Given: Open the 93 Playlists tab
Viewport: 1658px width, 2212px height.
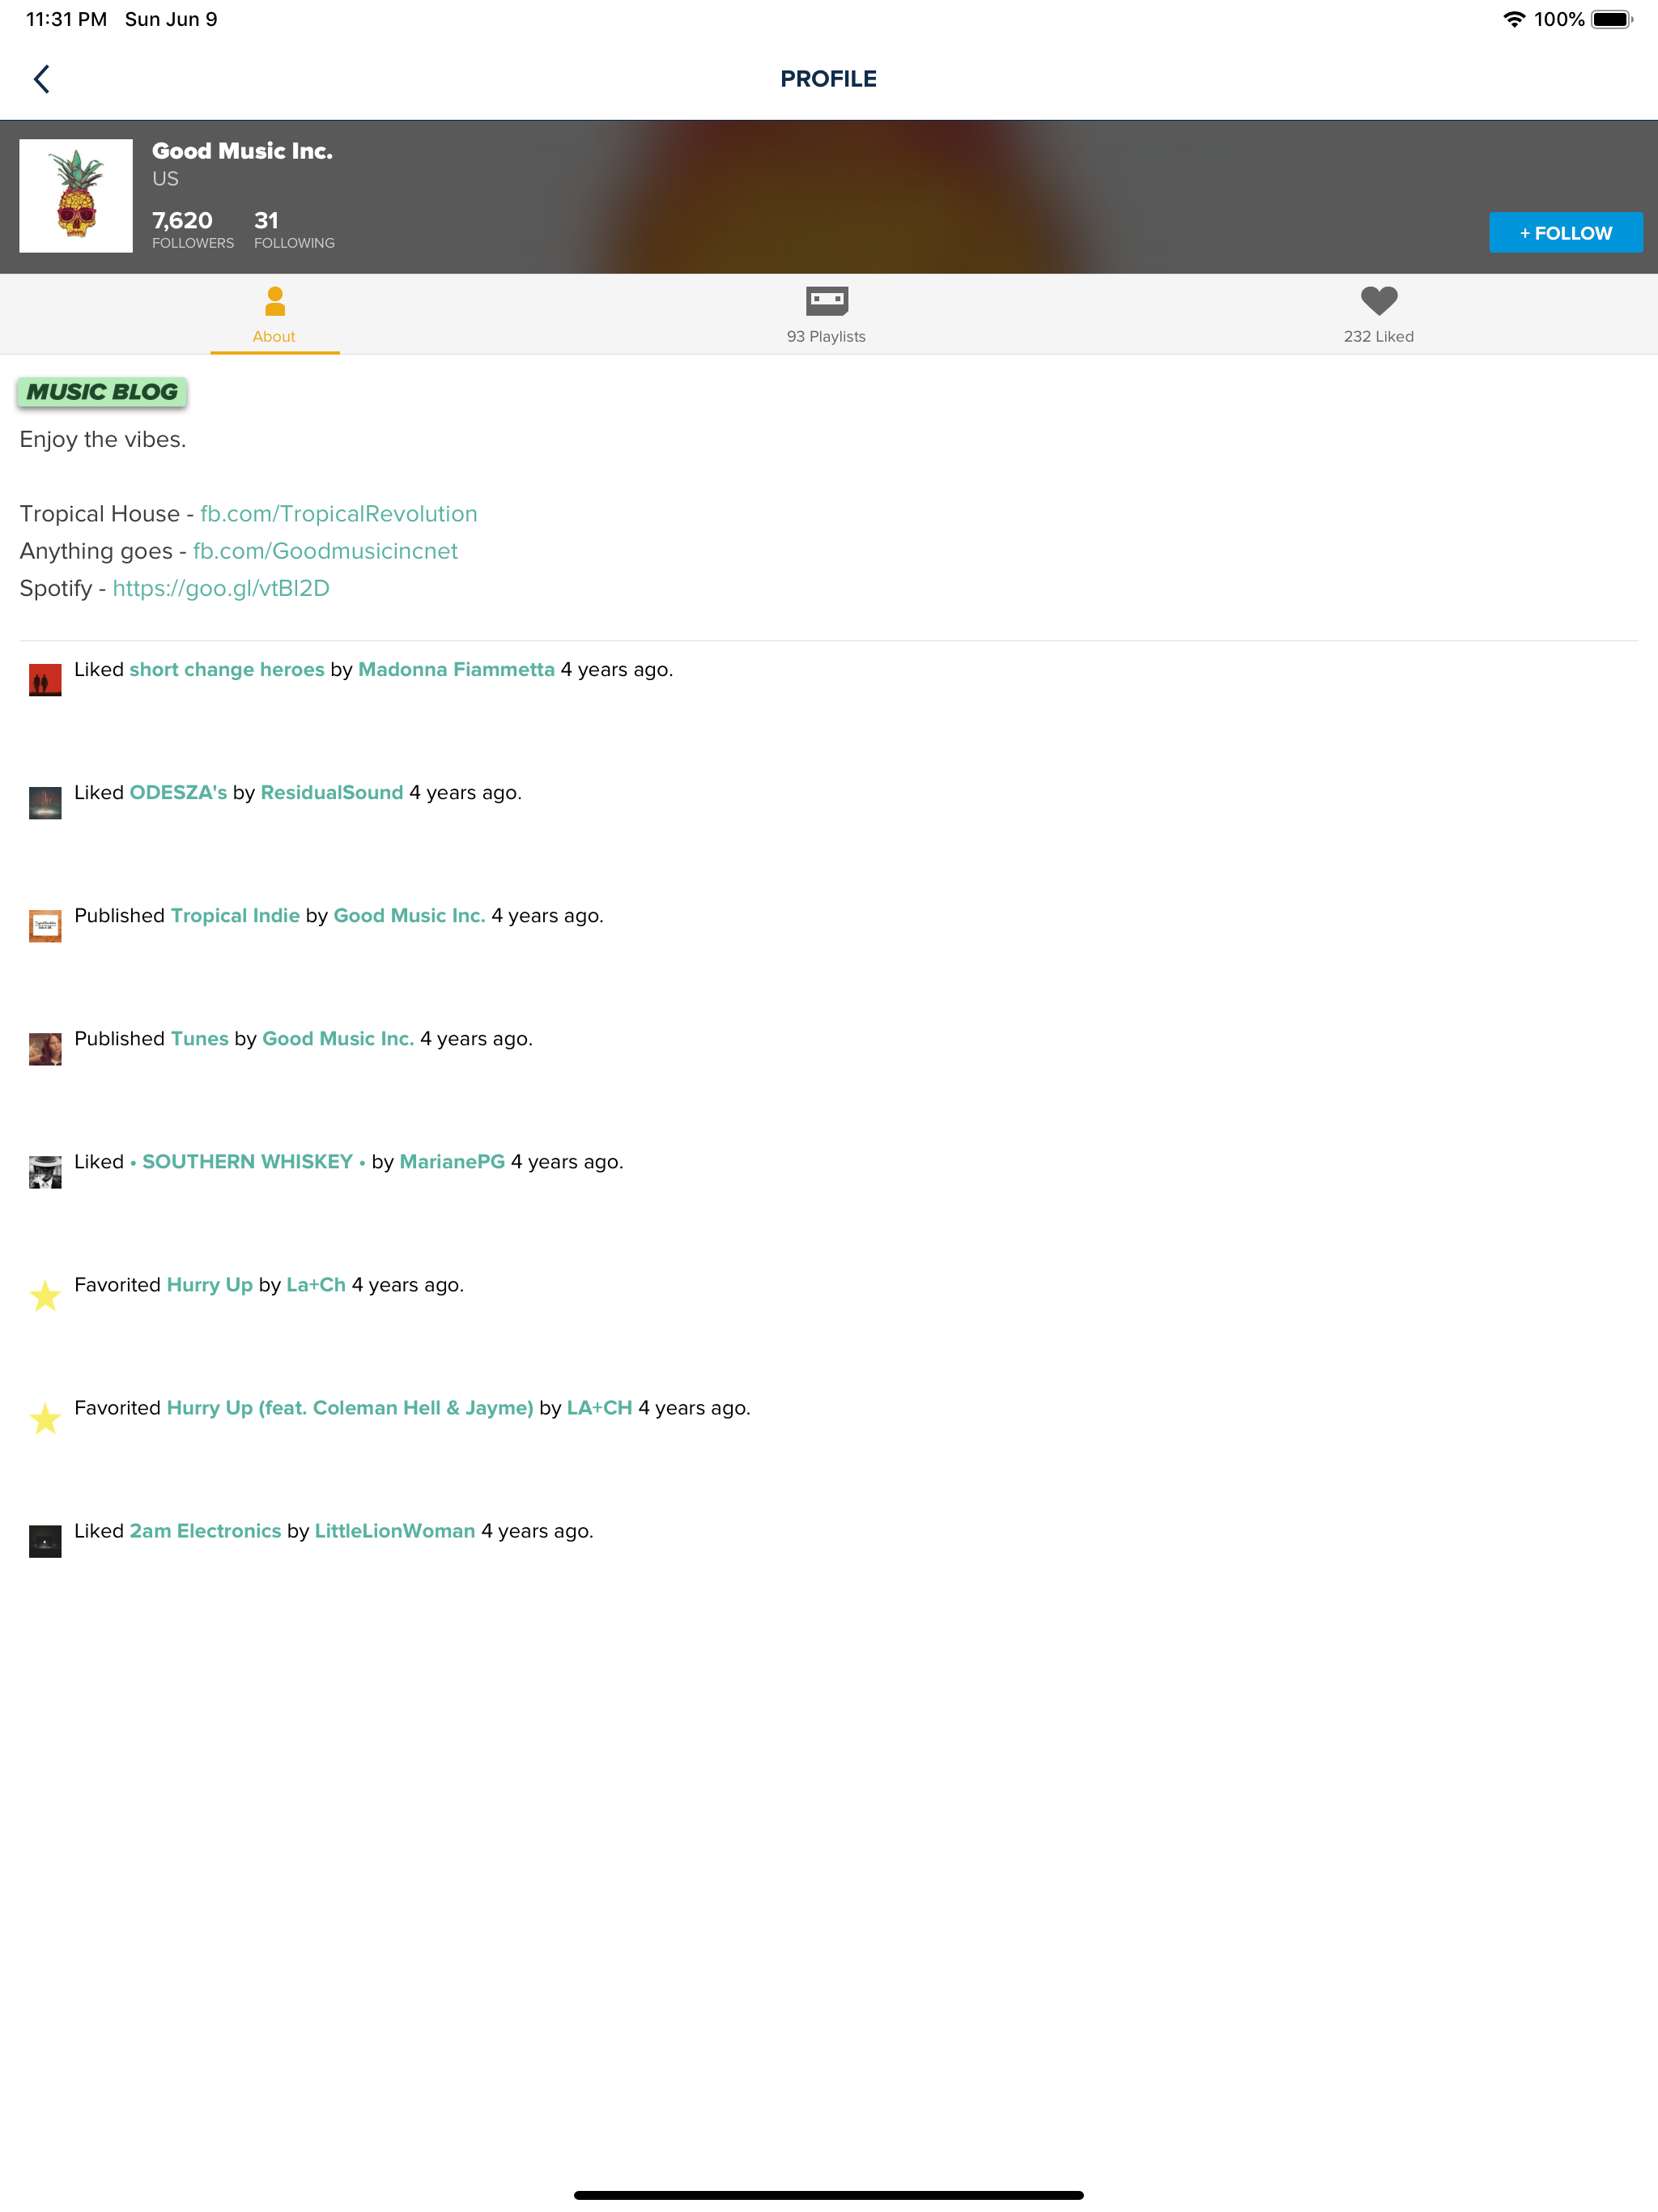Looking at the screenshot, I should click(x=827, y=314).
